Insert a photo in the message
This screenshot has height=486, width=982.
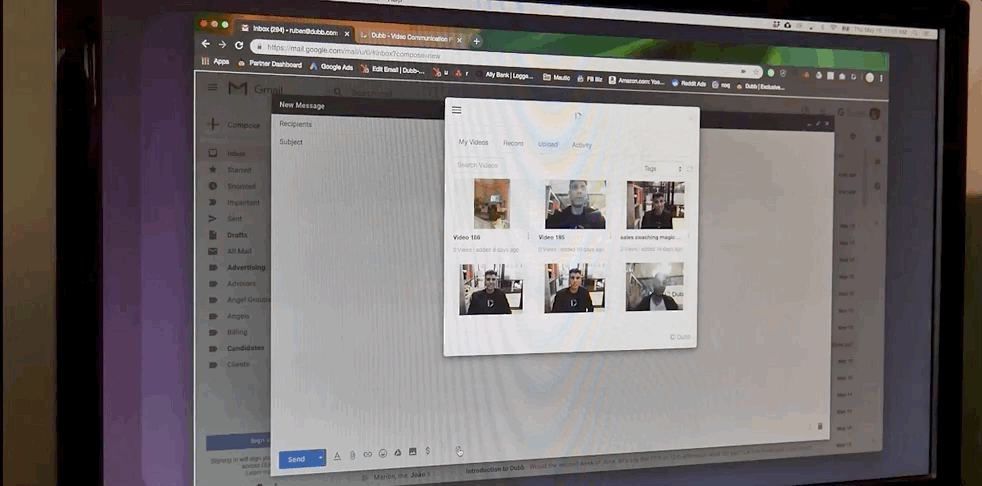(x=413, y=452)
